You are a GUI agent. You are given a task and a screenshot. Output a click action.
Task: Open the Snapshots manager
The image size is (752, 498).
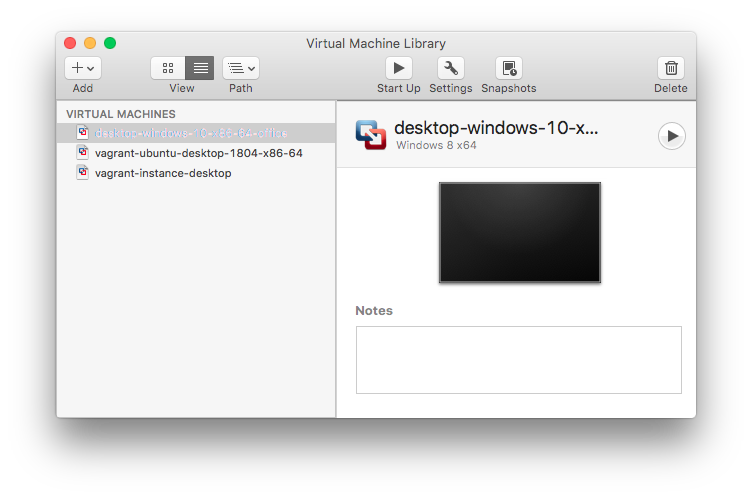pos(509,68)
